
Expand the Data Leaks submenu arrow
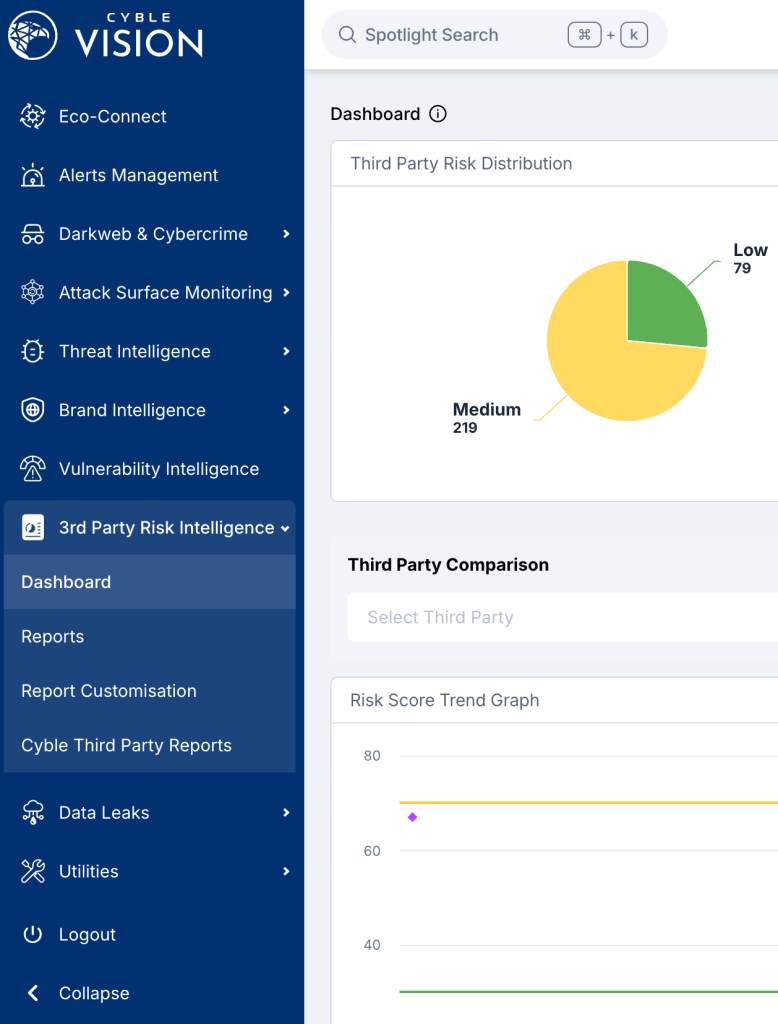(286, 813)
